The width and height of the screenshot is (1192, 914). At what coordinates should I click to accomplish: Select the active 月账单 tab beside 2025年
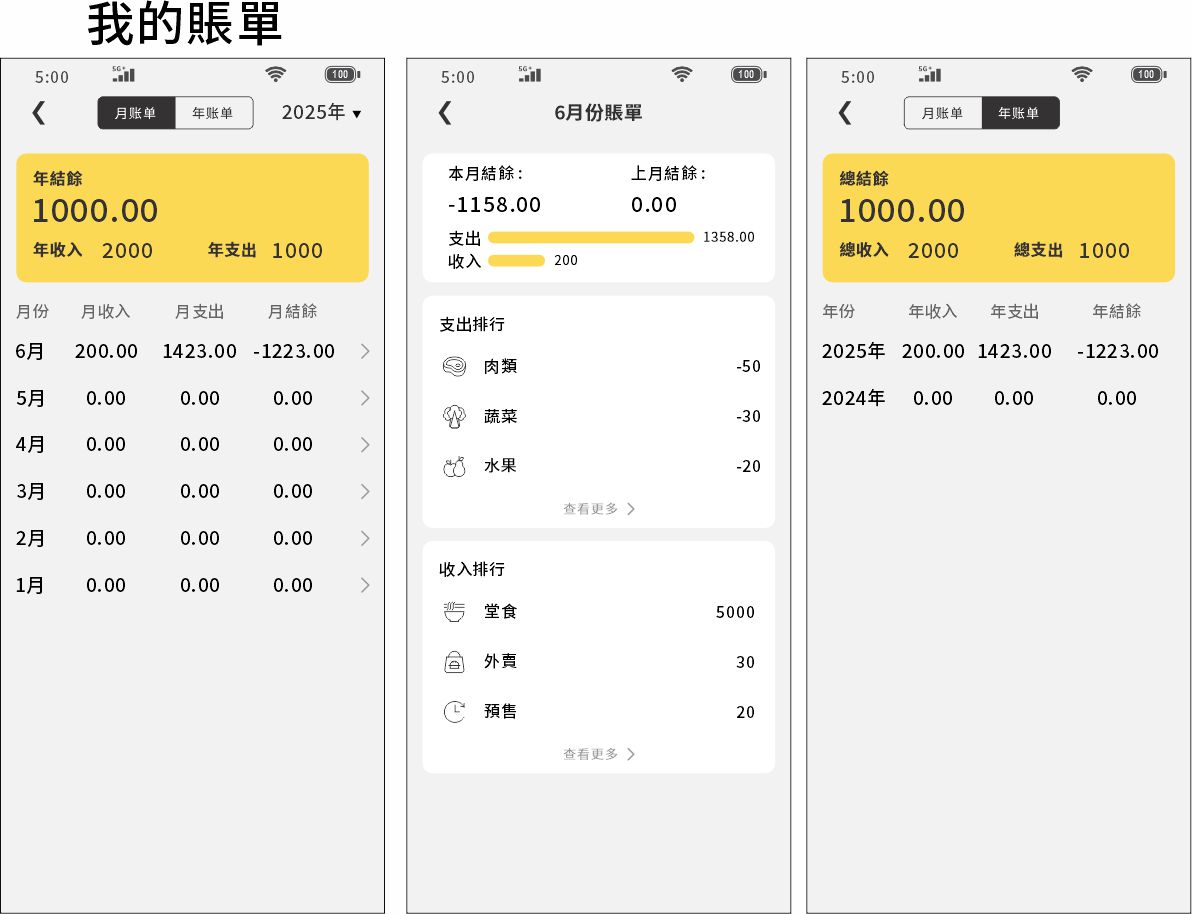[136, 113]
